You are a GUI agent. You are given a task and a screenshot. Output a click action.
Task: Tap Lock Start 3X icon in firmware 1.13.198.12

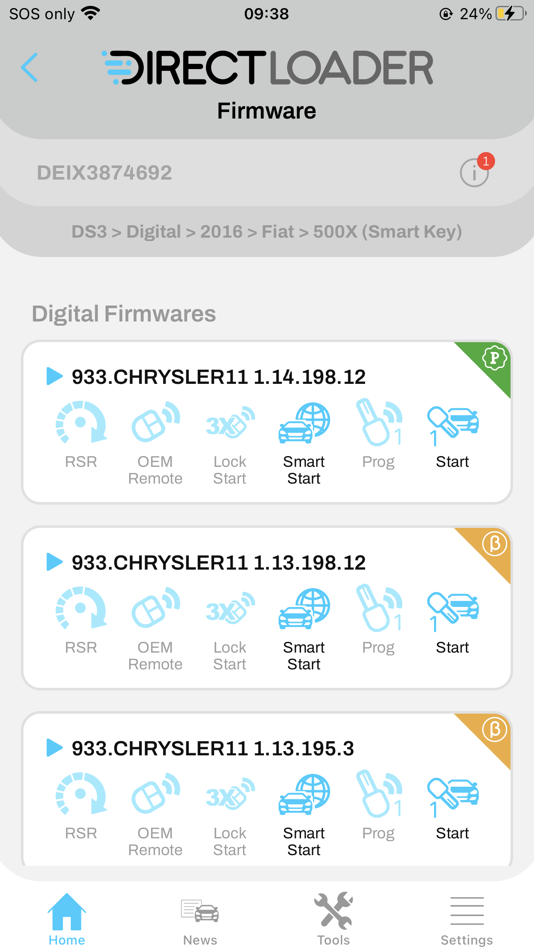[x=230, y=608]
